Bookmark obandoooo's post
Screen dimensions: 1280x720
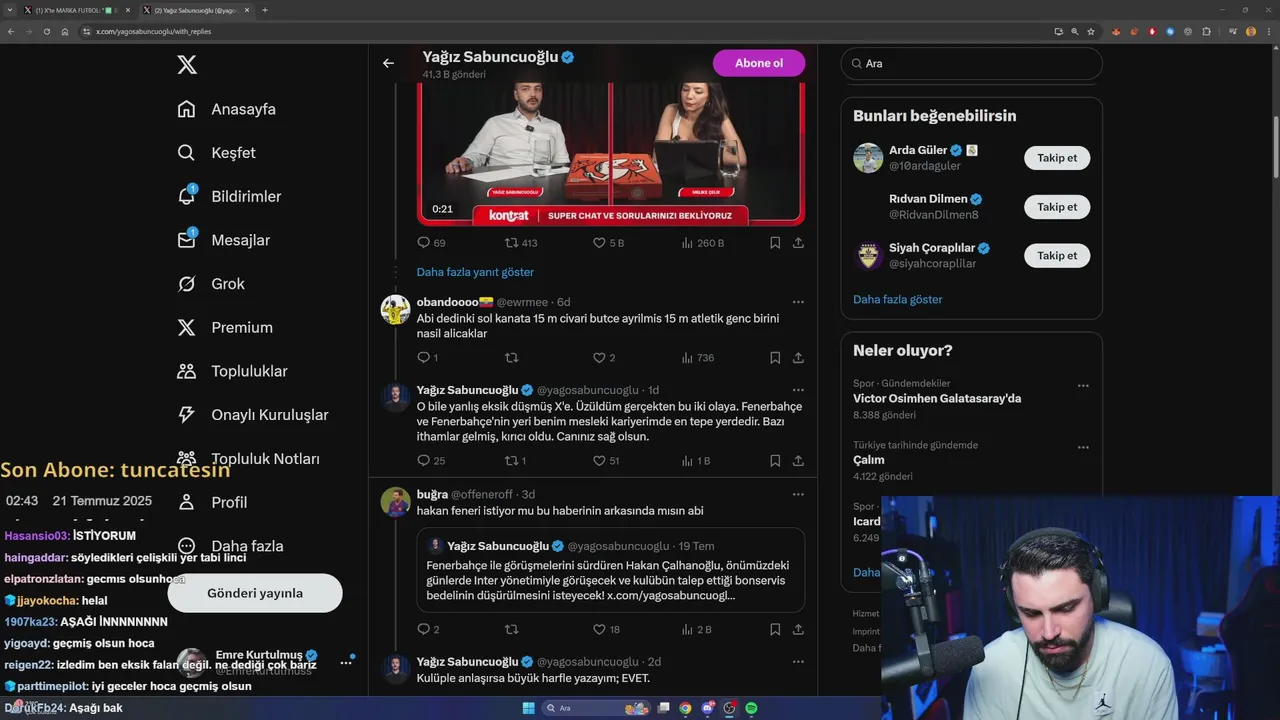[775, 358]
